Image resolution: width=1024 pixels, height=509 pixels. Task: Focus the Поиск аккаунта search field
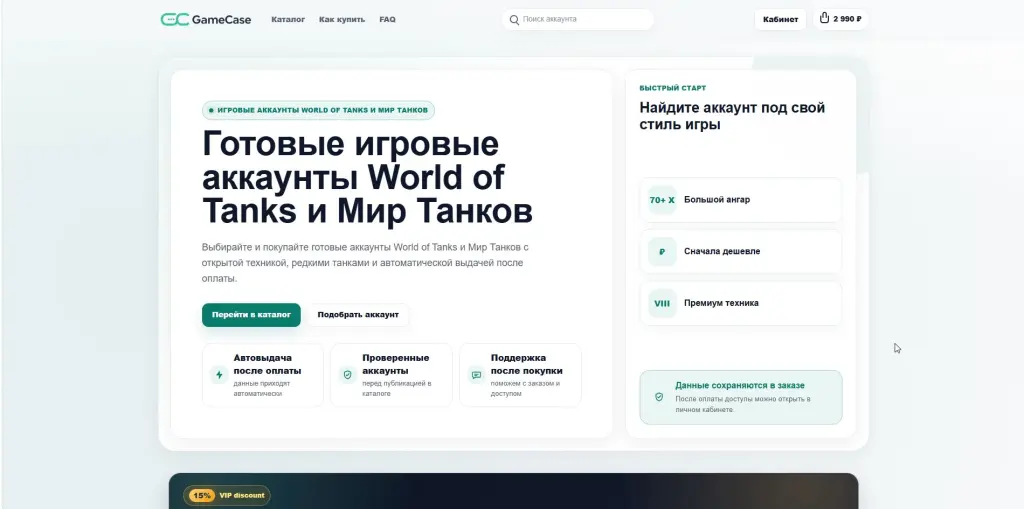(578, 20)
